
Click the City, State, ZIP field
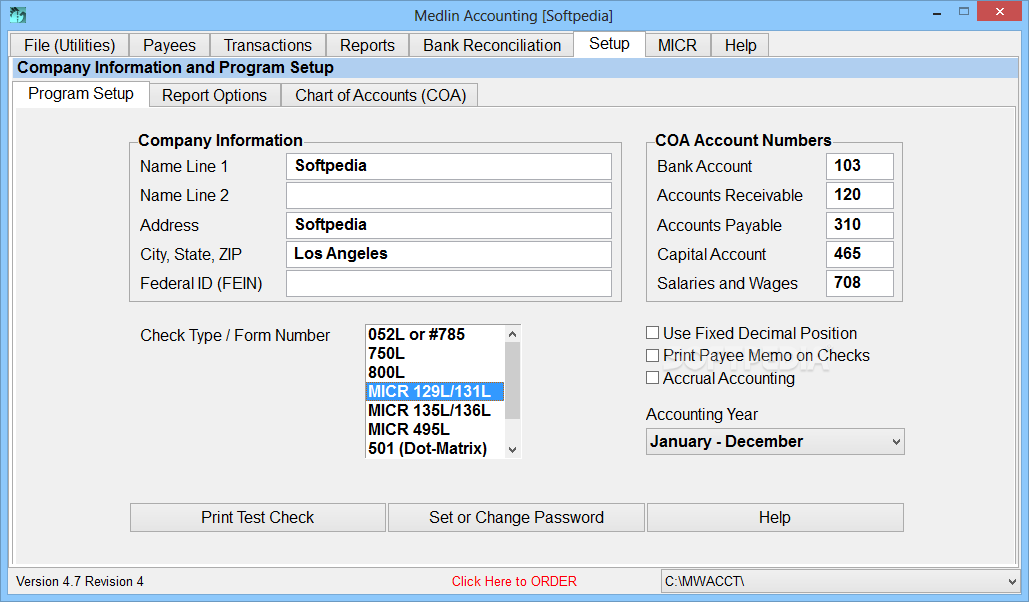[x=449, y=254]
